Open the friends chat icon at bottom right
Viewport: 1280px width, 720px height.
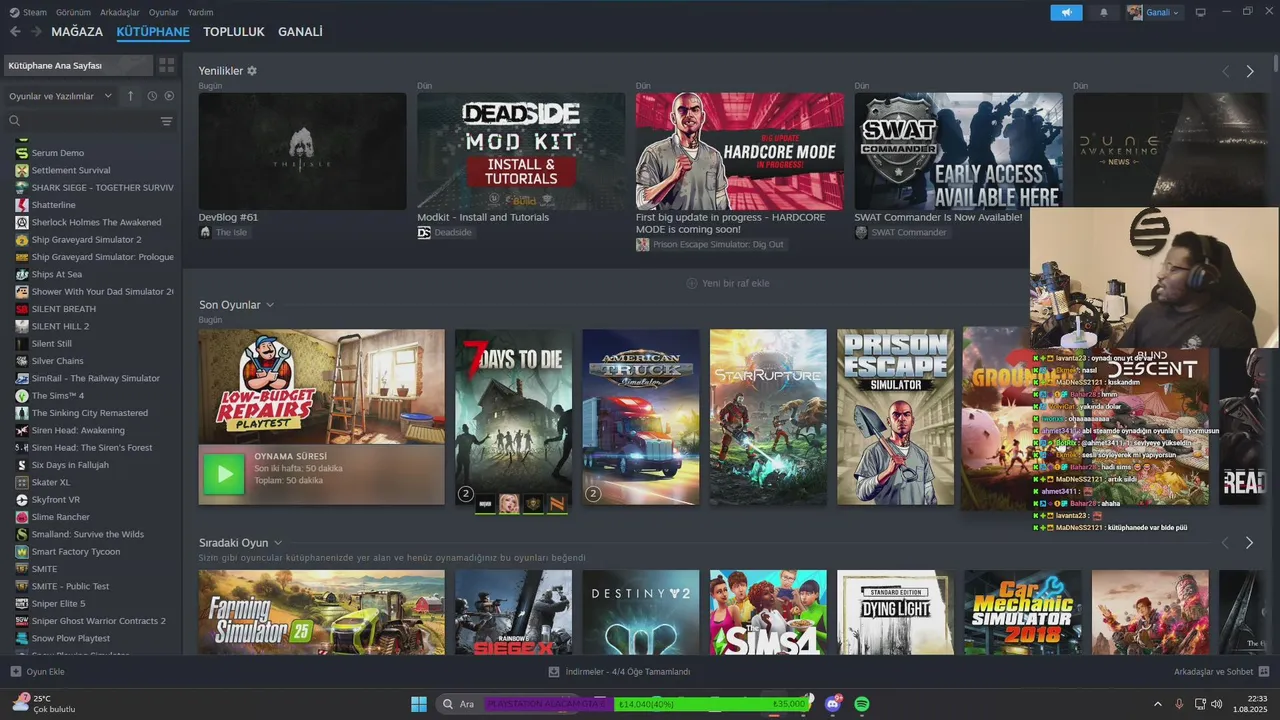1264,672
